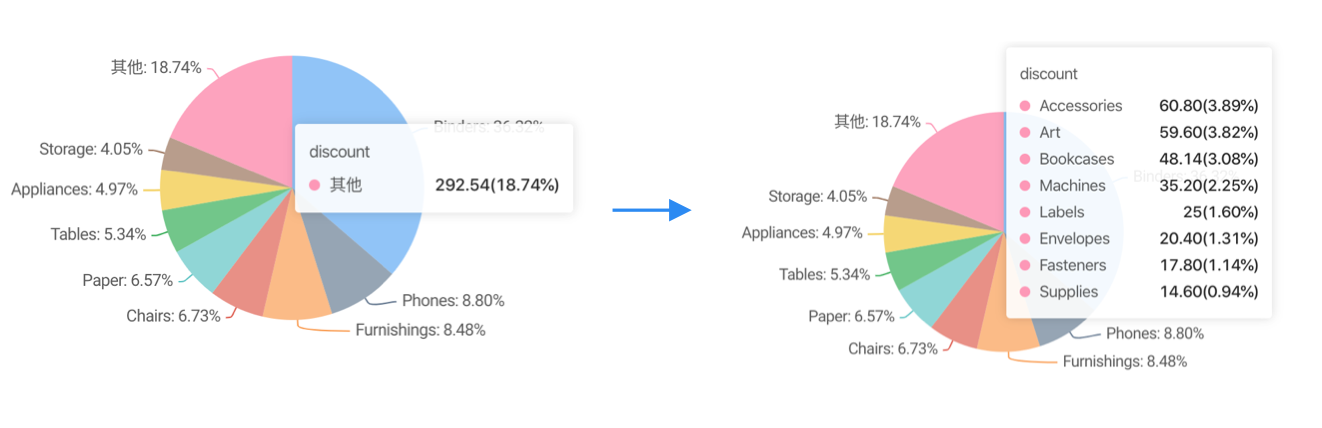Click the Tables label on left chart
Image resolution: width=1322 pixels, height=428 pixels.
(98, 234)
